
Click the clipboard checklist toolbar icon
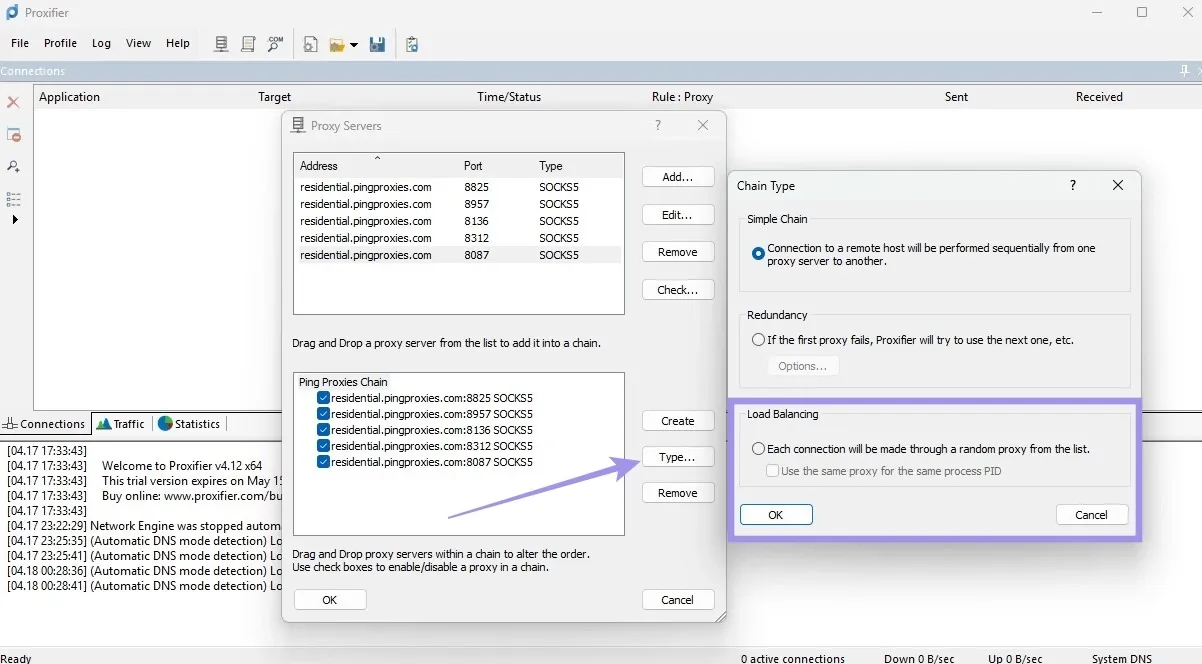tap(412, 44)
